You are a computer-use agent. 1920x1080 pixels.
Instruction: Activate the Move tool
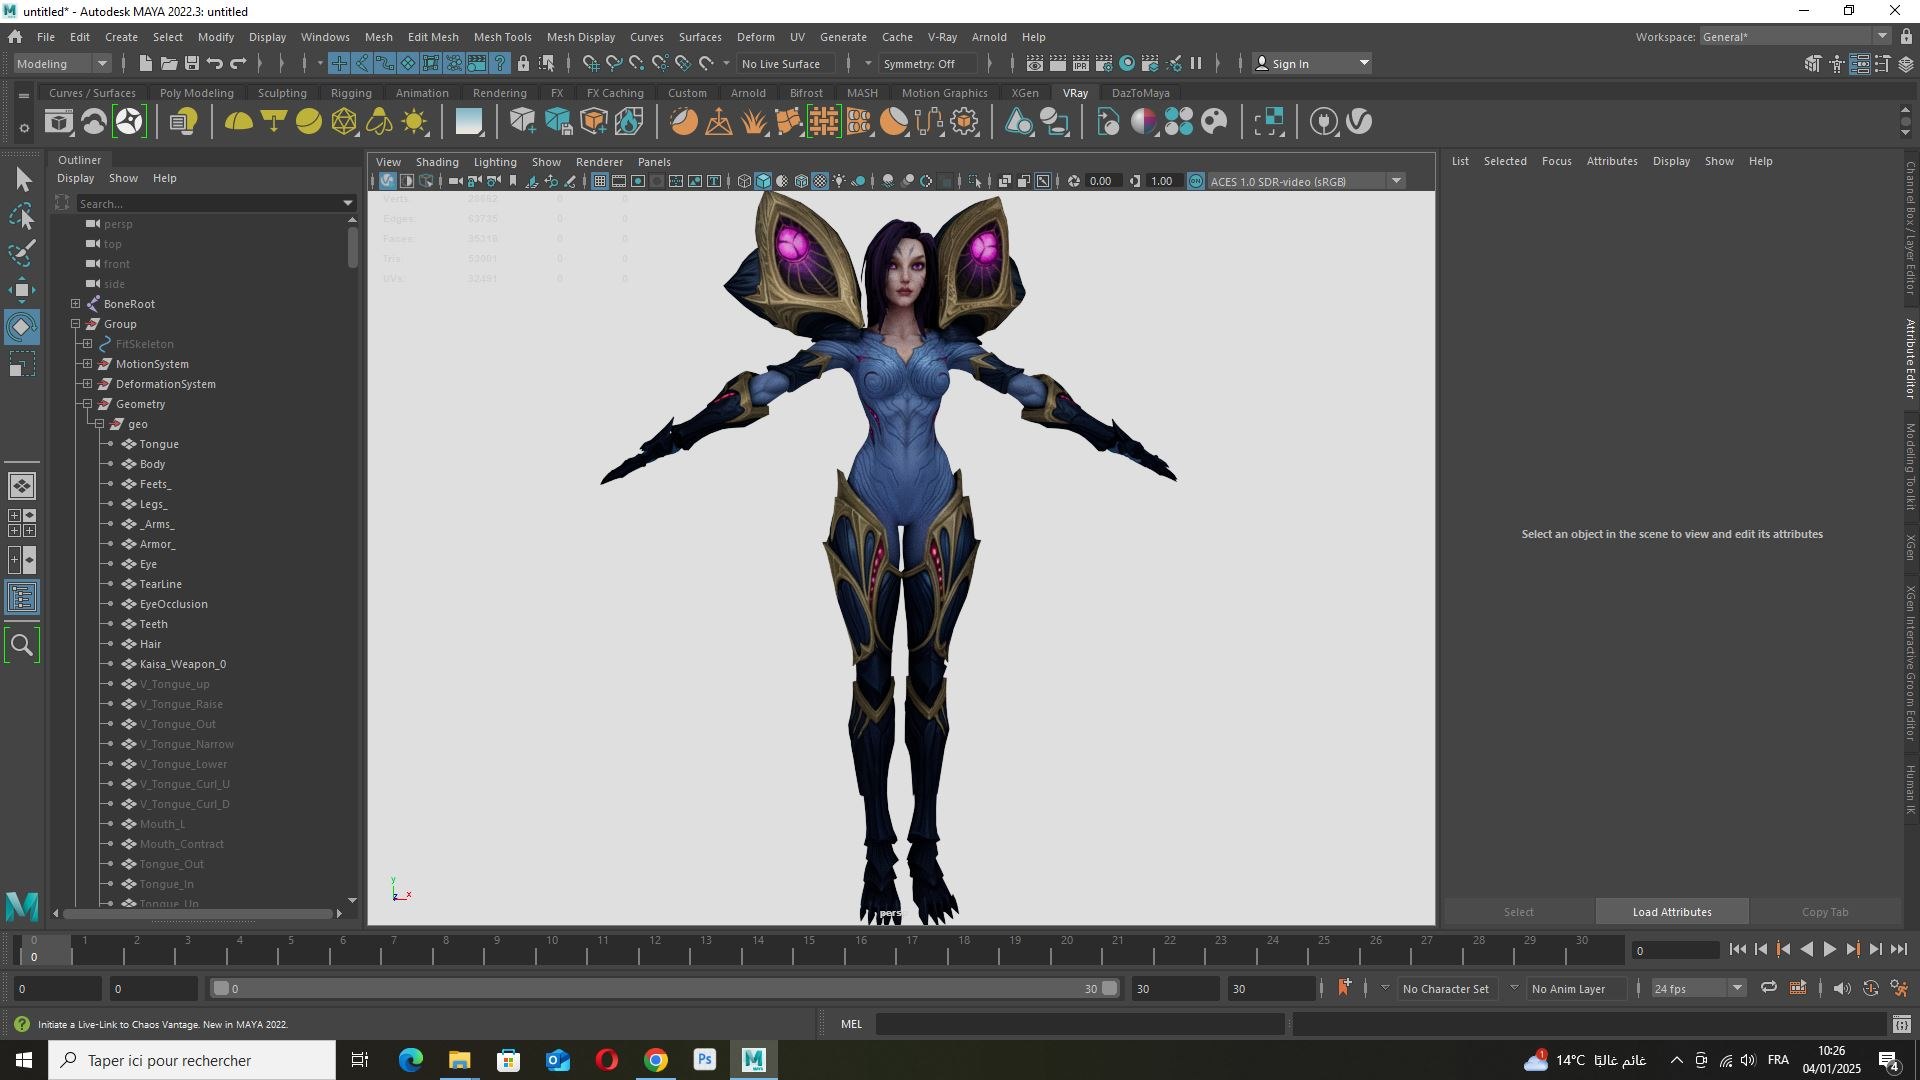point(22,290)
